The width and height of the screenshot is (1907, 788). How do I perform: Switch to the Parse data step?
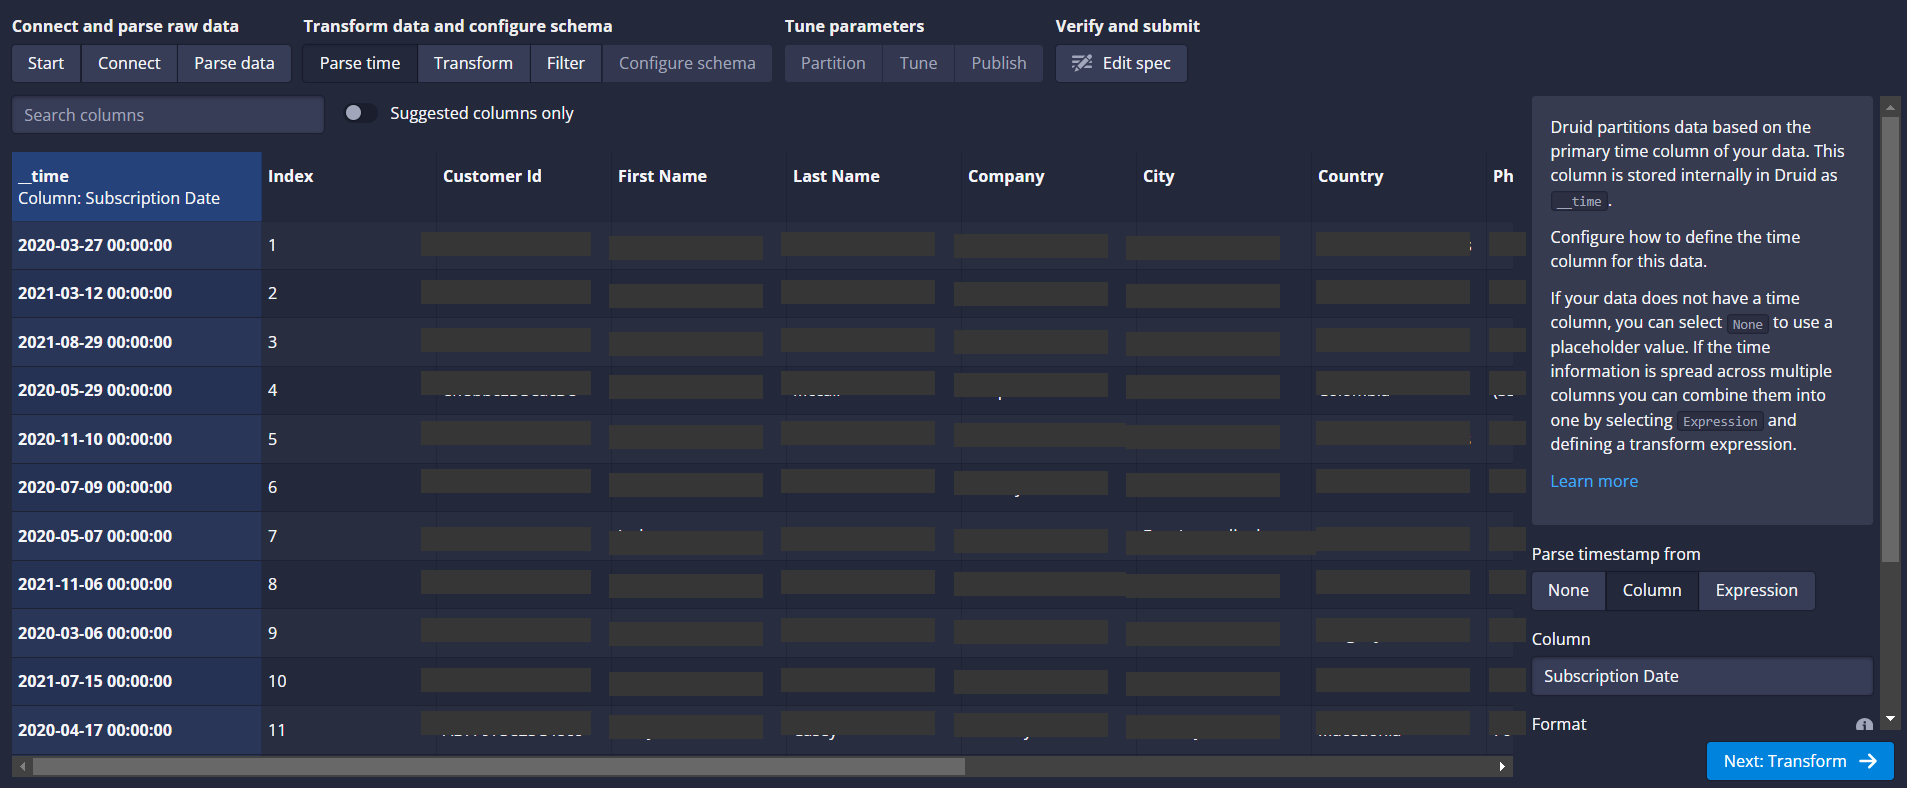pos(234,63)
